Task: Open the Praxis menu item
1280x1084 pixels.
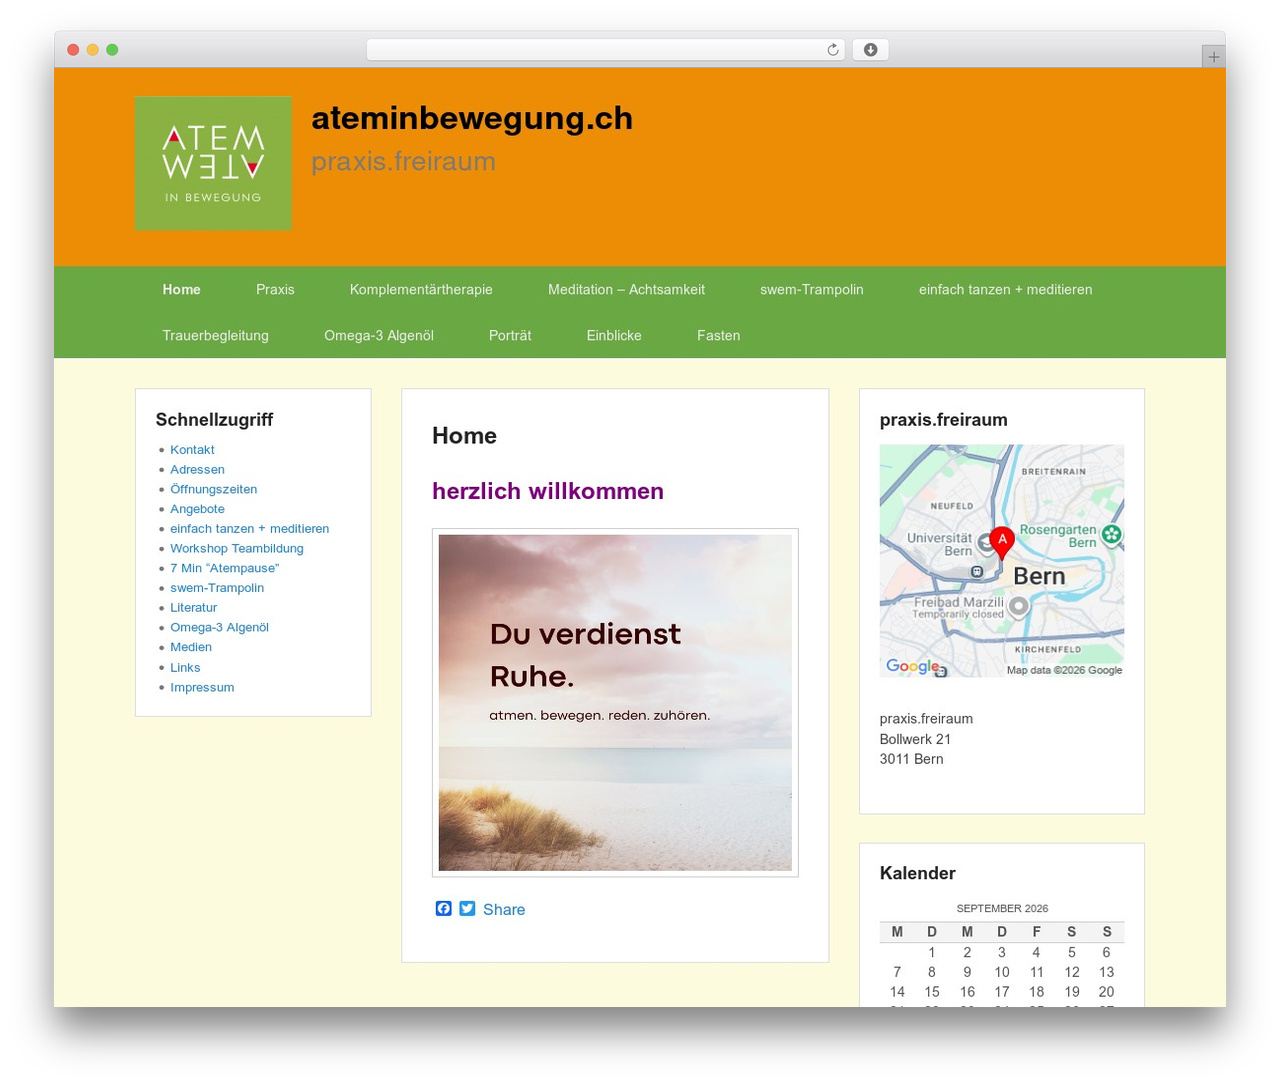Action: coord(275,289)
